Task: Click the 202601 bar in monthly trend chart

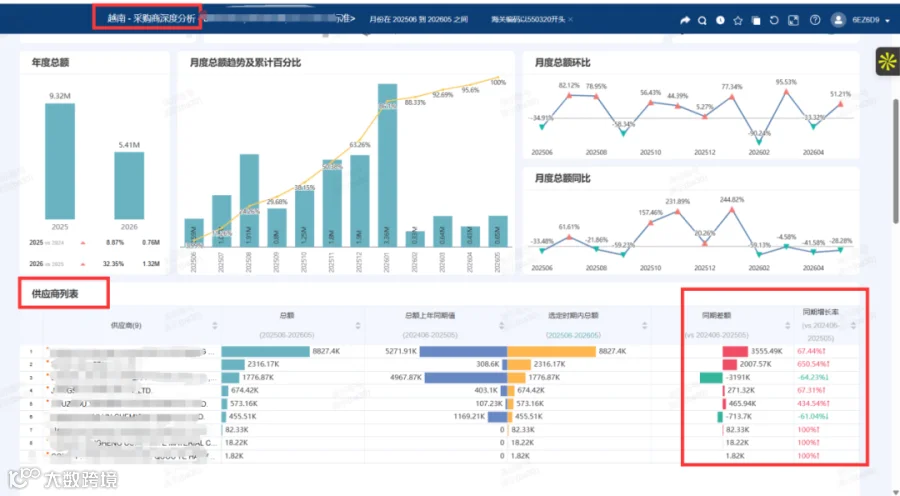Action: 387,165
